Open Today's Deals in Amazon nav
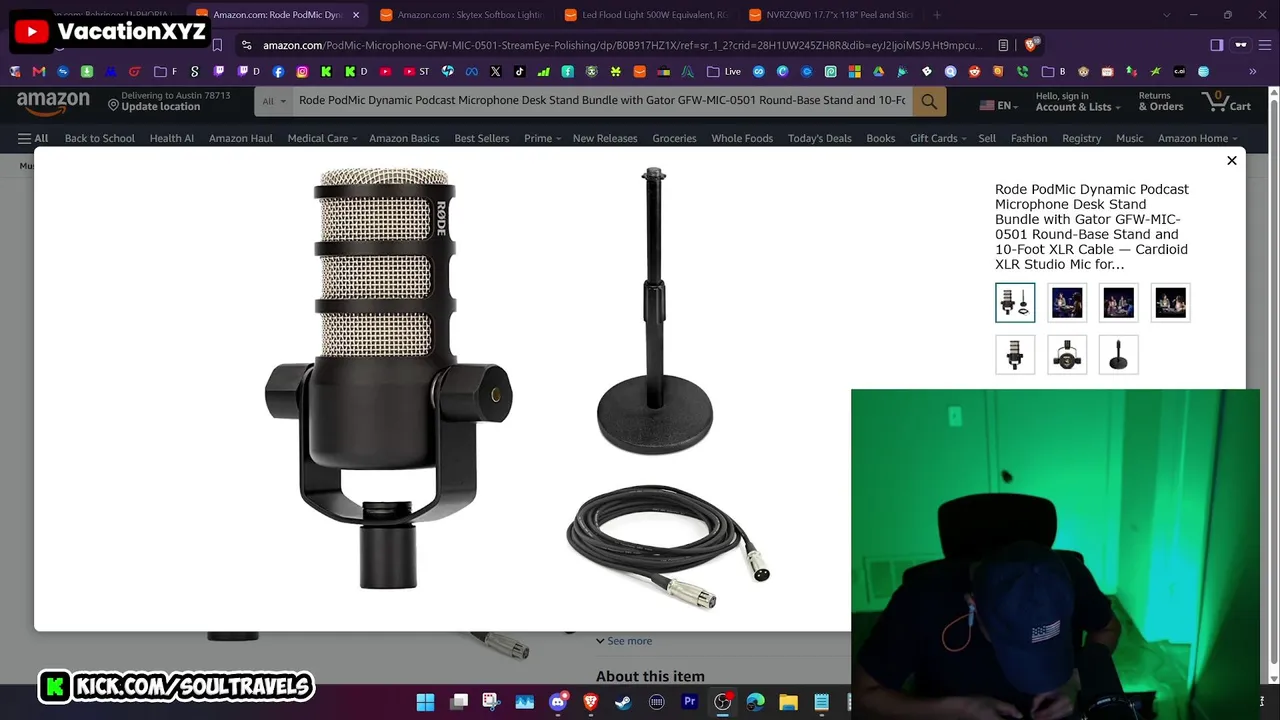 pos(819,138)
